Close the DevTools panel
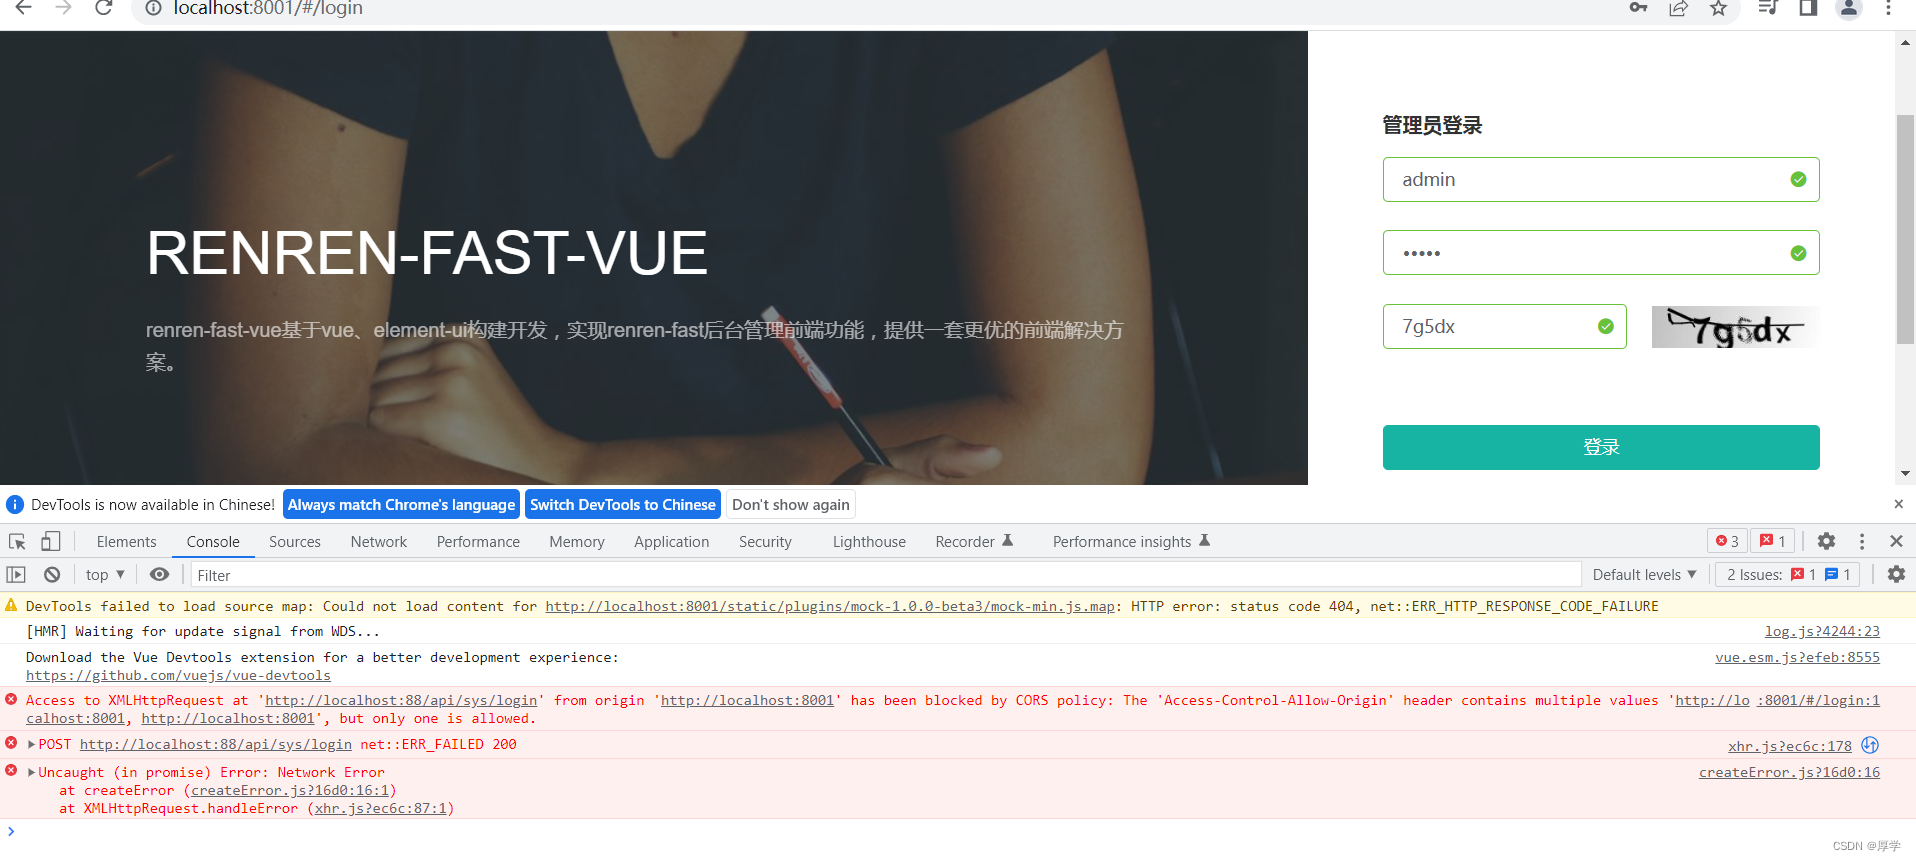1916x861 pixels. point(1896,541)
